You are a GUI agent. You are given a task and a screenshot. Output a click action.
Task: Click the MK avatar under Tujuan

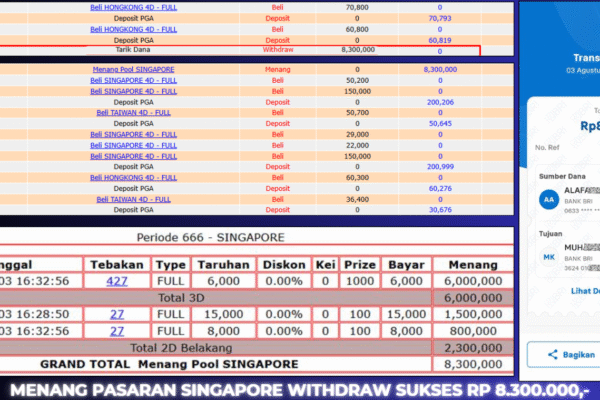[549, 257]
